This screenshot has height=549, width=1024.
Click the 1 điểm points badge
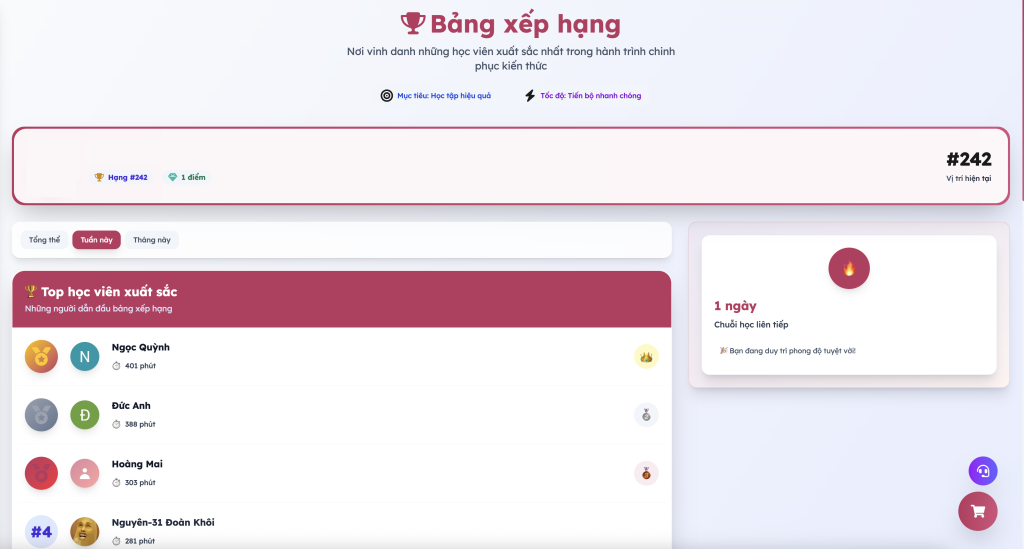tap(187, 177)
